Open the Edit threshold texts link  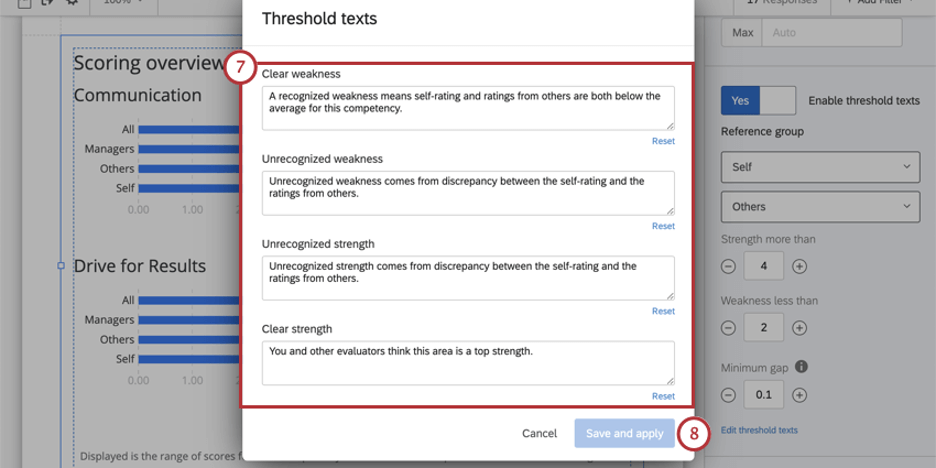coord(759,430)
